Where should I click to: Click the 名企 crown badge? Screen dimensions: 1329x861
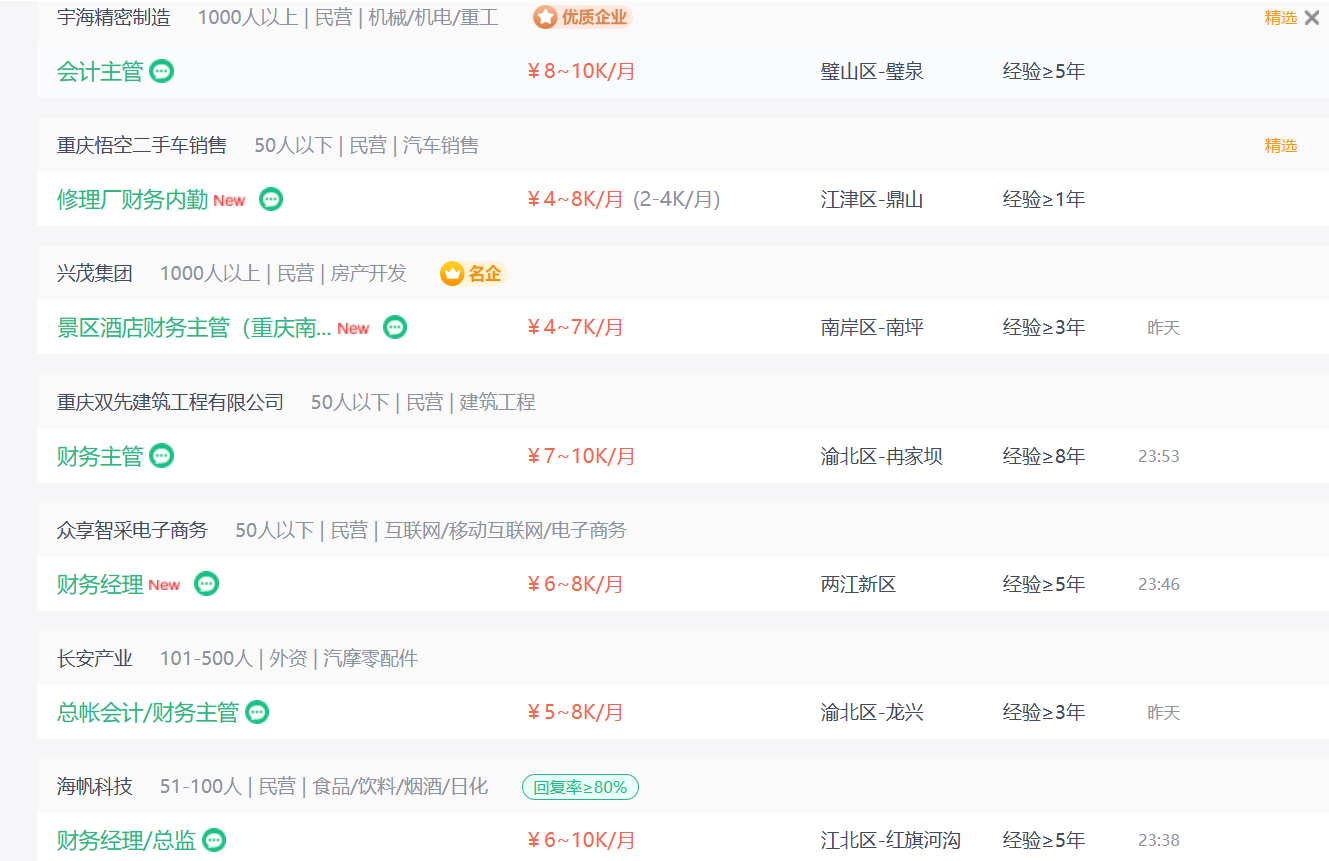(x=473, y=273)
